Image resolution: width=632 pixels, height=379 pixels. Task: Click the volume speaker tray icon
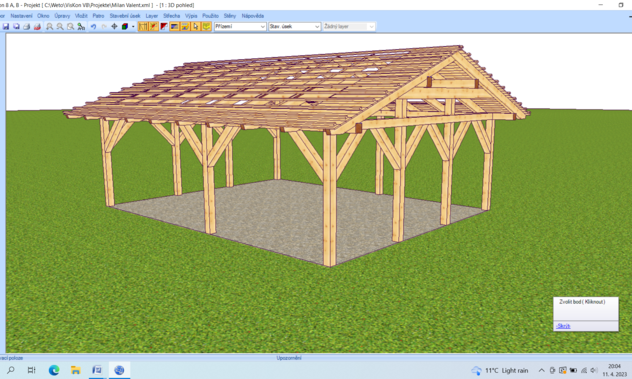594,371
